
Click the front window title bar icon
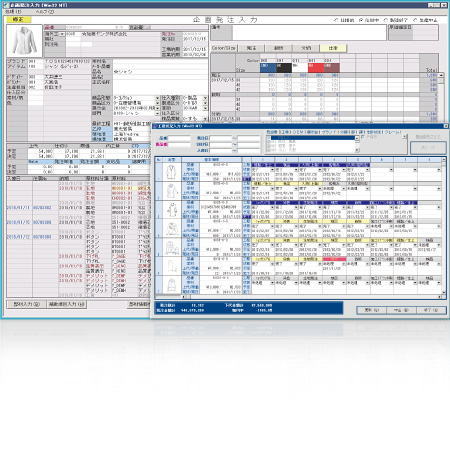pos(154,126)
